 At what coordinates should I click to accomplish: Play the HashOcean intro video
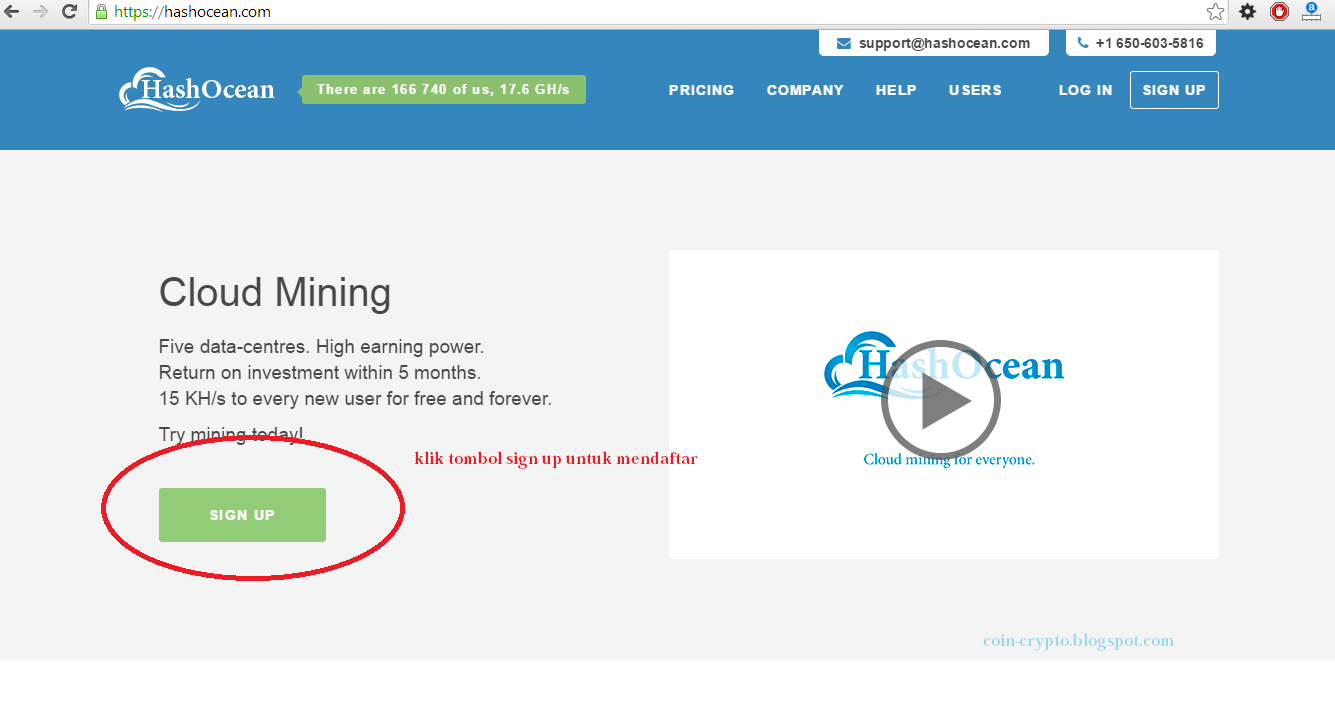pyautogui.click(x=940, y=400)
